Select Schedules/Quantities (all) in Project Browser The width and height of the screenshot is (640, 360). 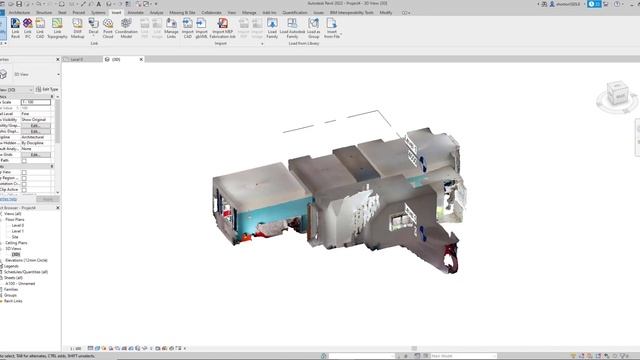pyautogui.click(x=26, y=272)
